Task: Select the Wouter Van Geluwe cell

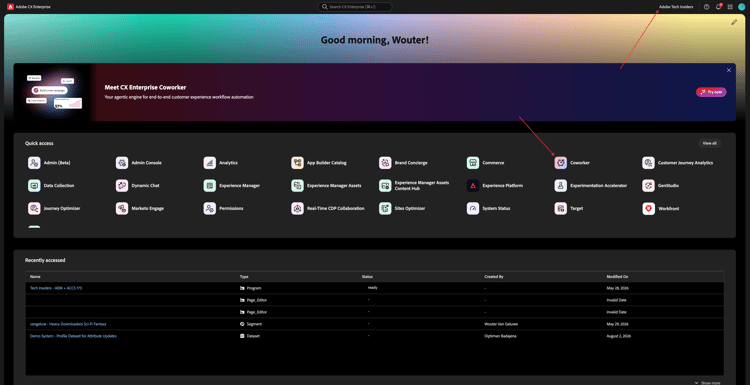Action: click(x=501, y=324)
